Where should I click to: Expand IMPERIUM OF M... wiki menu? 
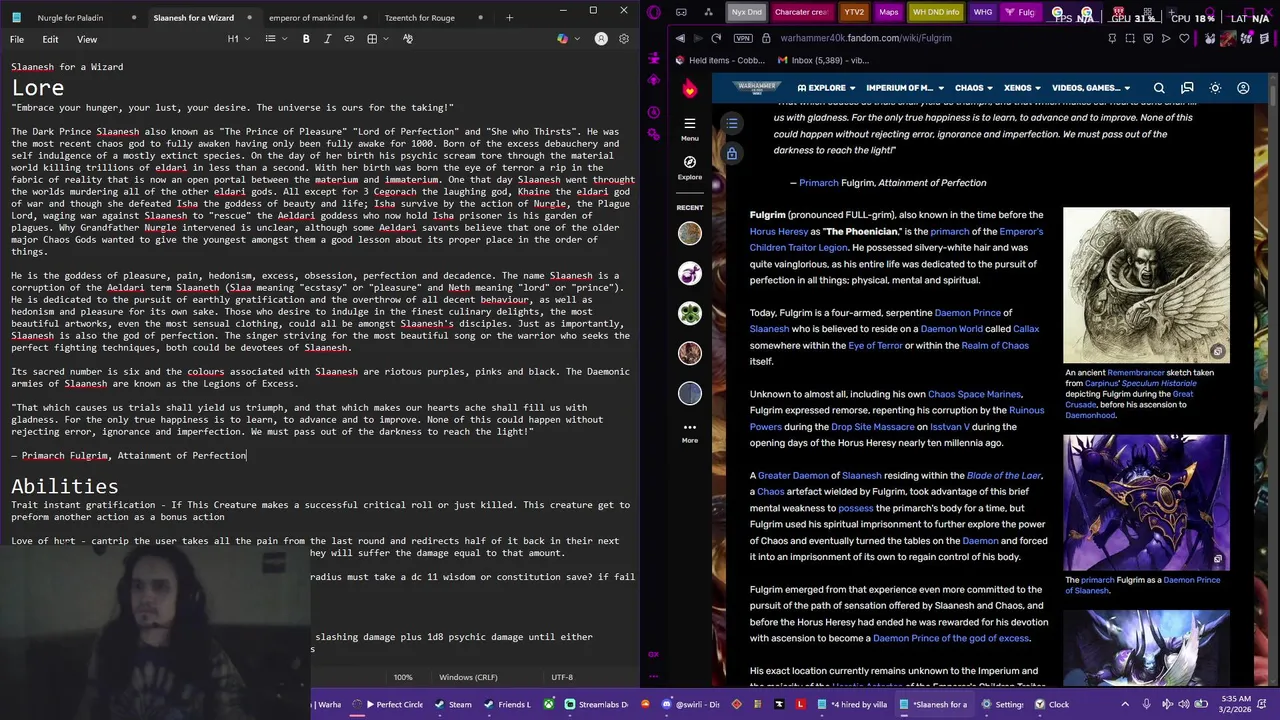click(x=905, y=88)
